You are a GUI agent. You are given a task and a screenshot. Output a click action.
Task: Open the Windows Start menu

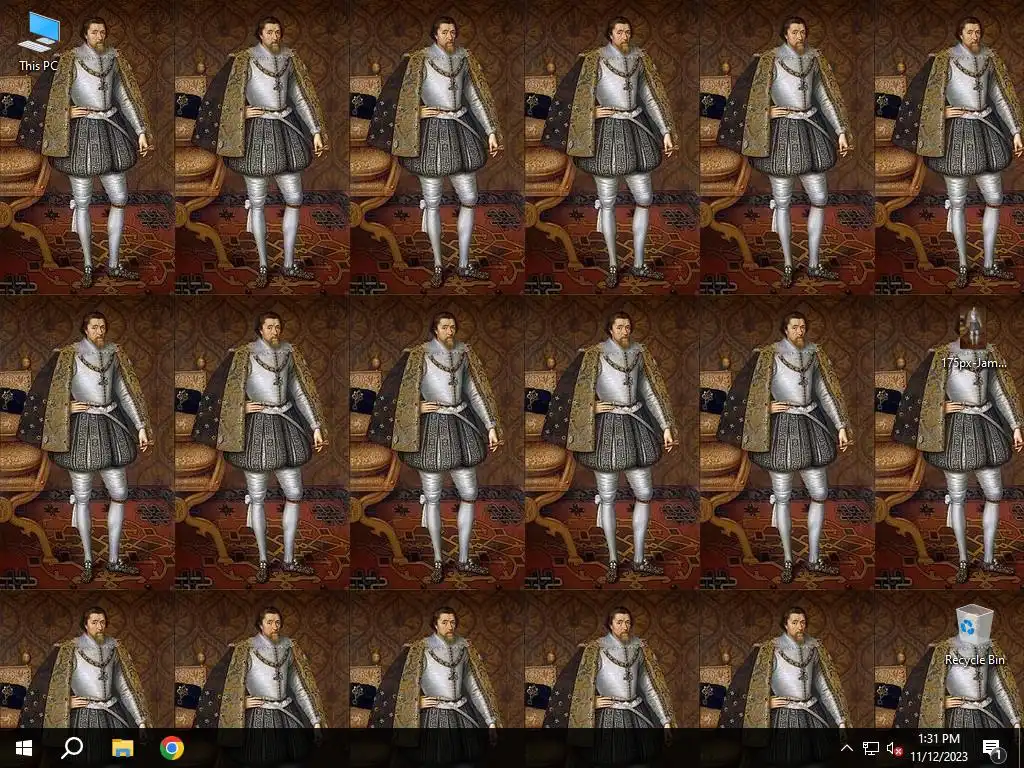click(x=24, y=748)
